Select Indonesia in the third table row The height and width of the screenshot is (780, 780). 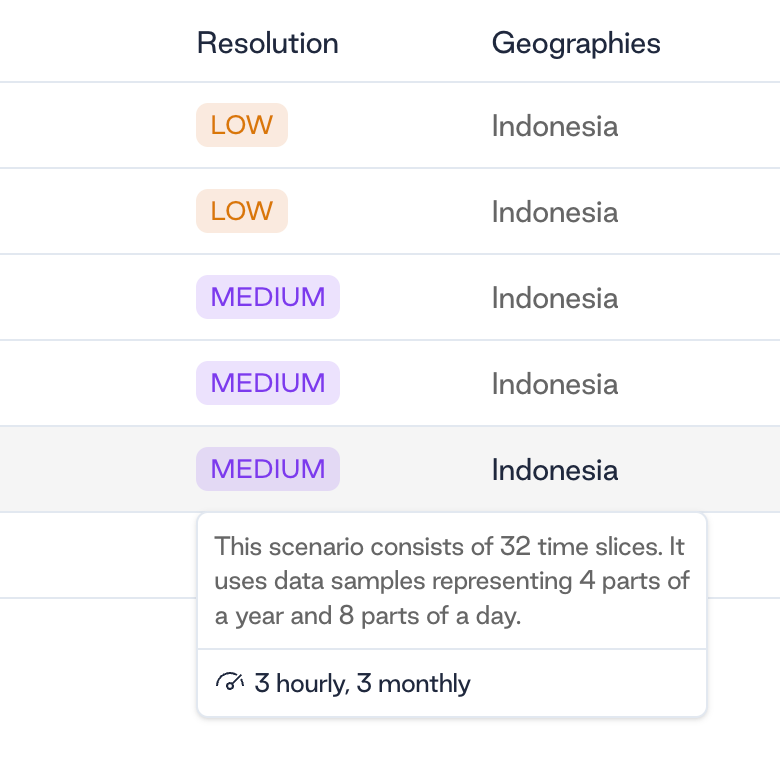pyautogui.click(x=555, y=298)
